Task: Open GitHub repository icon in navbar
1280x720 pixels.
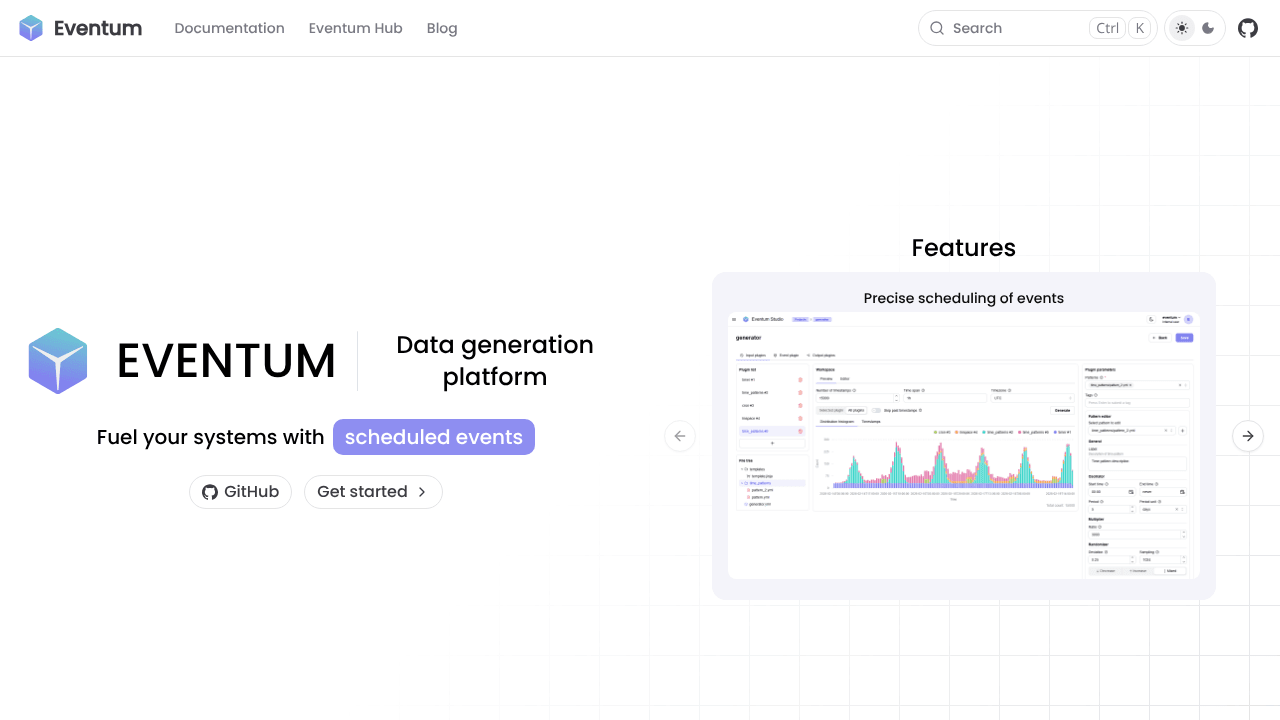Action: coord(1248,28)
